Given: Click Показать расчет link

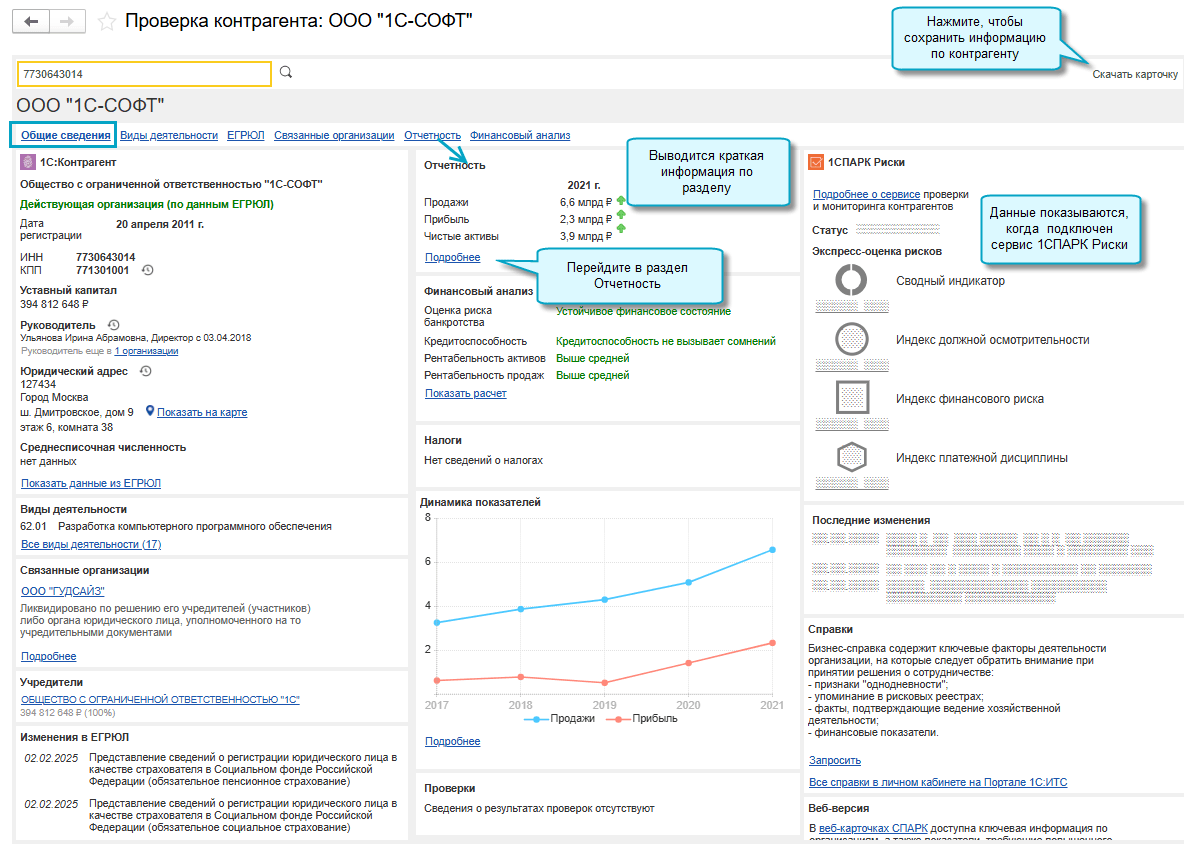Looking at the screenshot, I should [465, 393].
